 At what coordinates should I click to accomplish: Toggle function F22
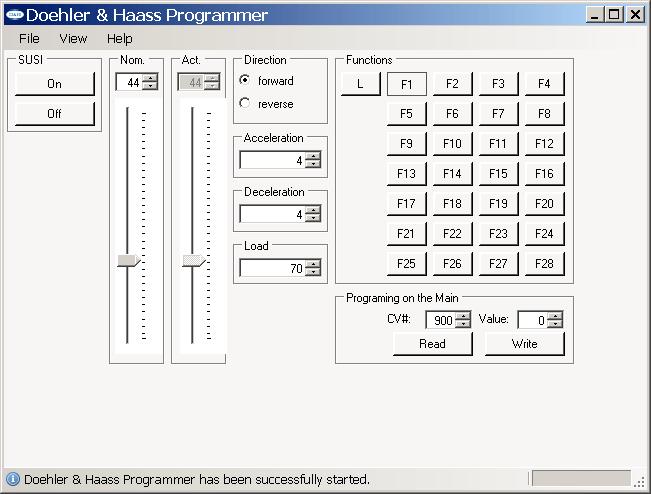pyautogui.click(x=453, y=234)
